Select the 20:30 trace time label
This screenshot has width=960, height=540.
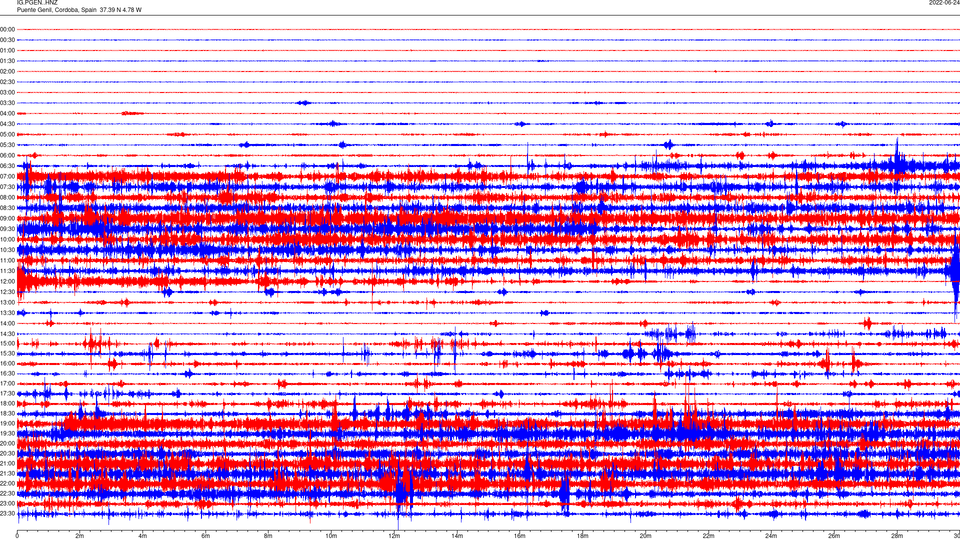[7, 454]
